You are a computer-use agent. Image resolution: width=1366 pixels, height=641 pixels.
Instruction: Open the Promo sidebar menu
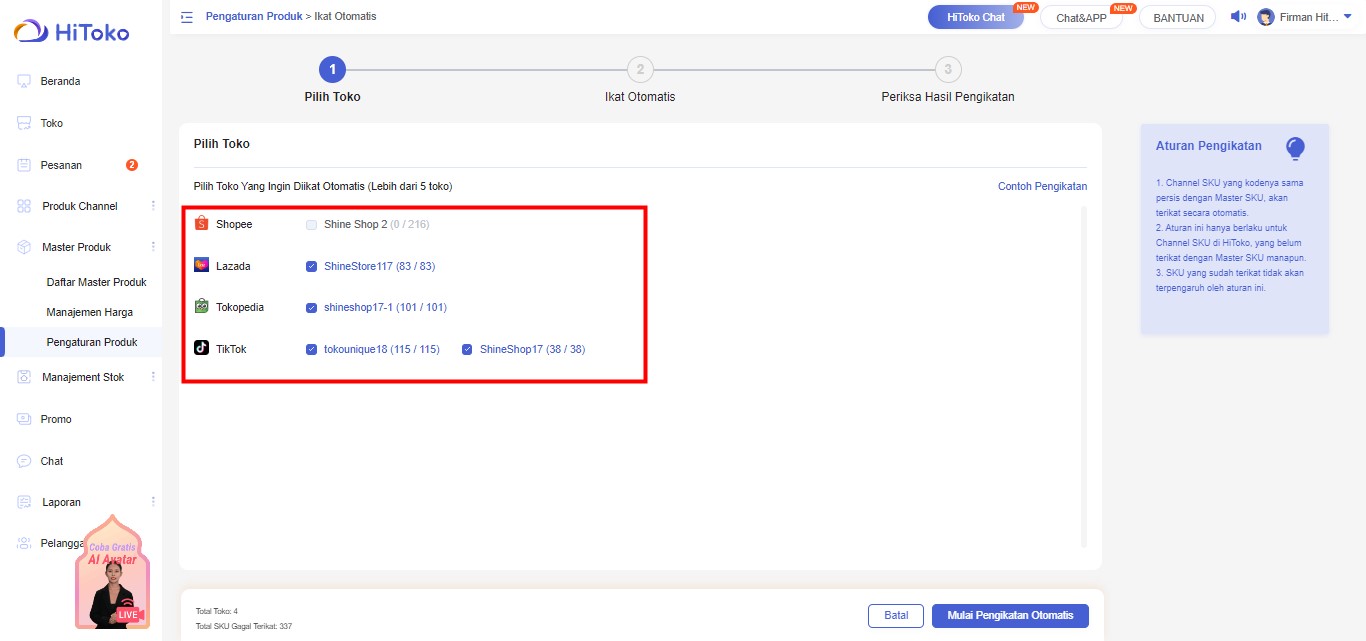(x=56, y=419)
